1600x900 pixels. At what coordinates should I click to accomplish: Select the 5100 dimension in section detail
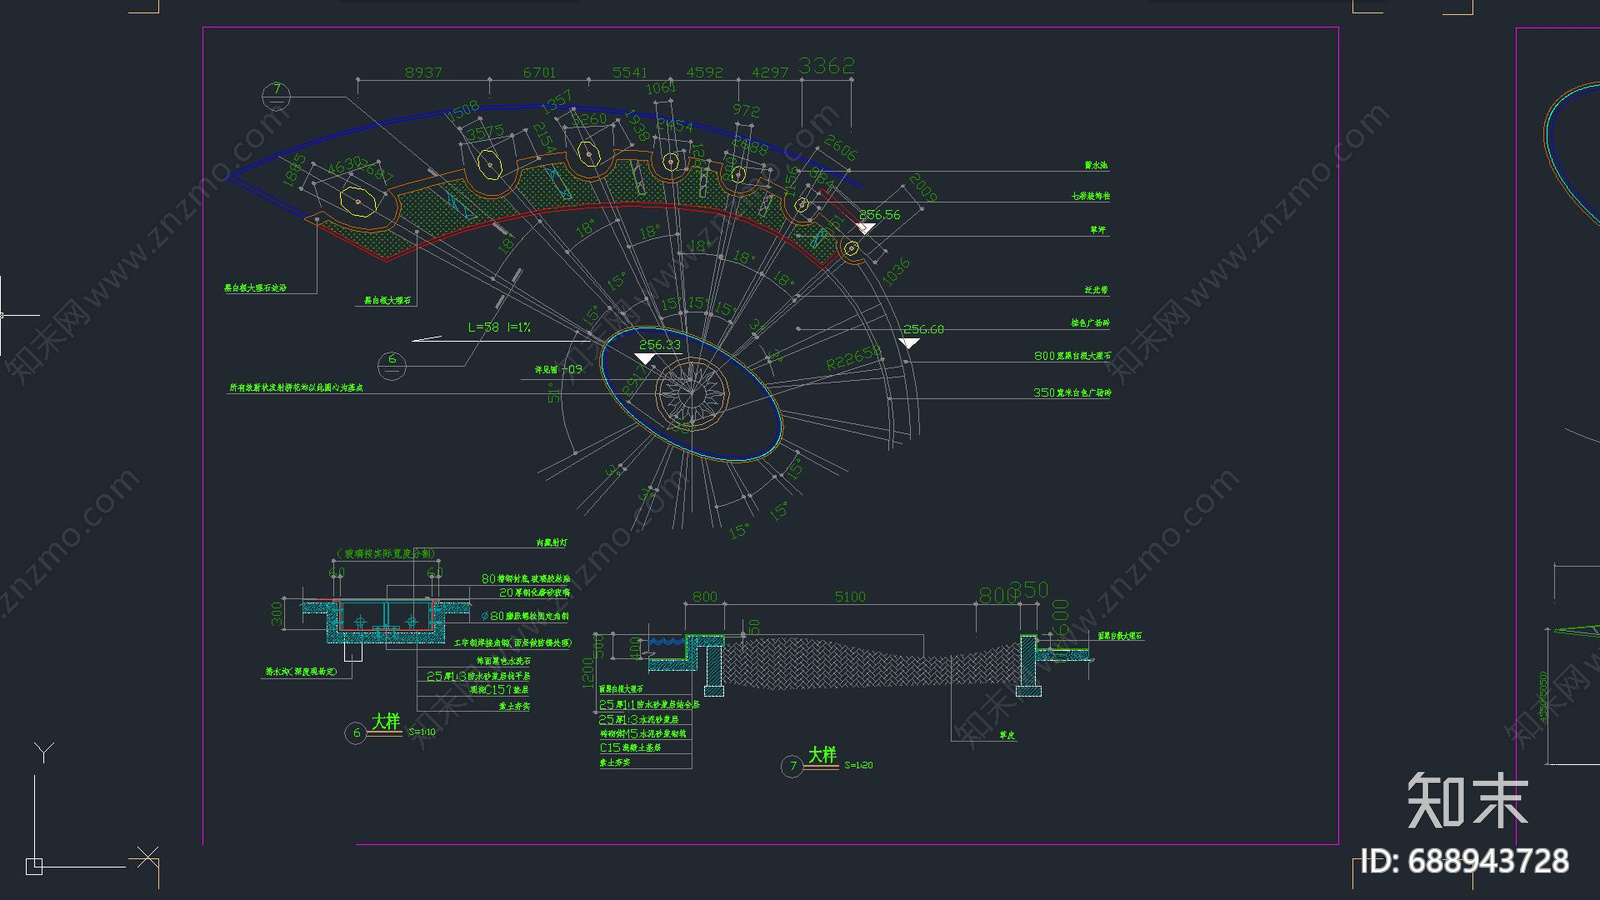[850, 597]
